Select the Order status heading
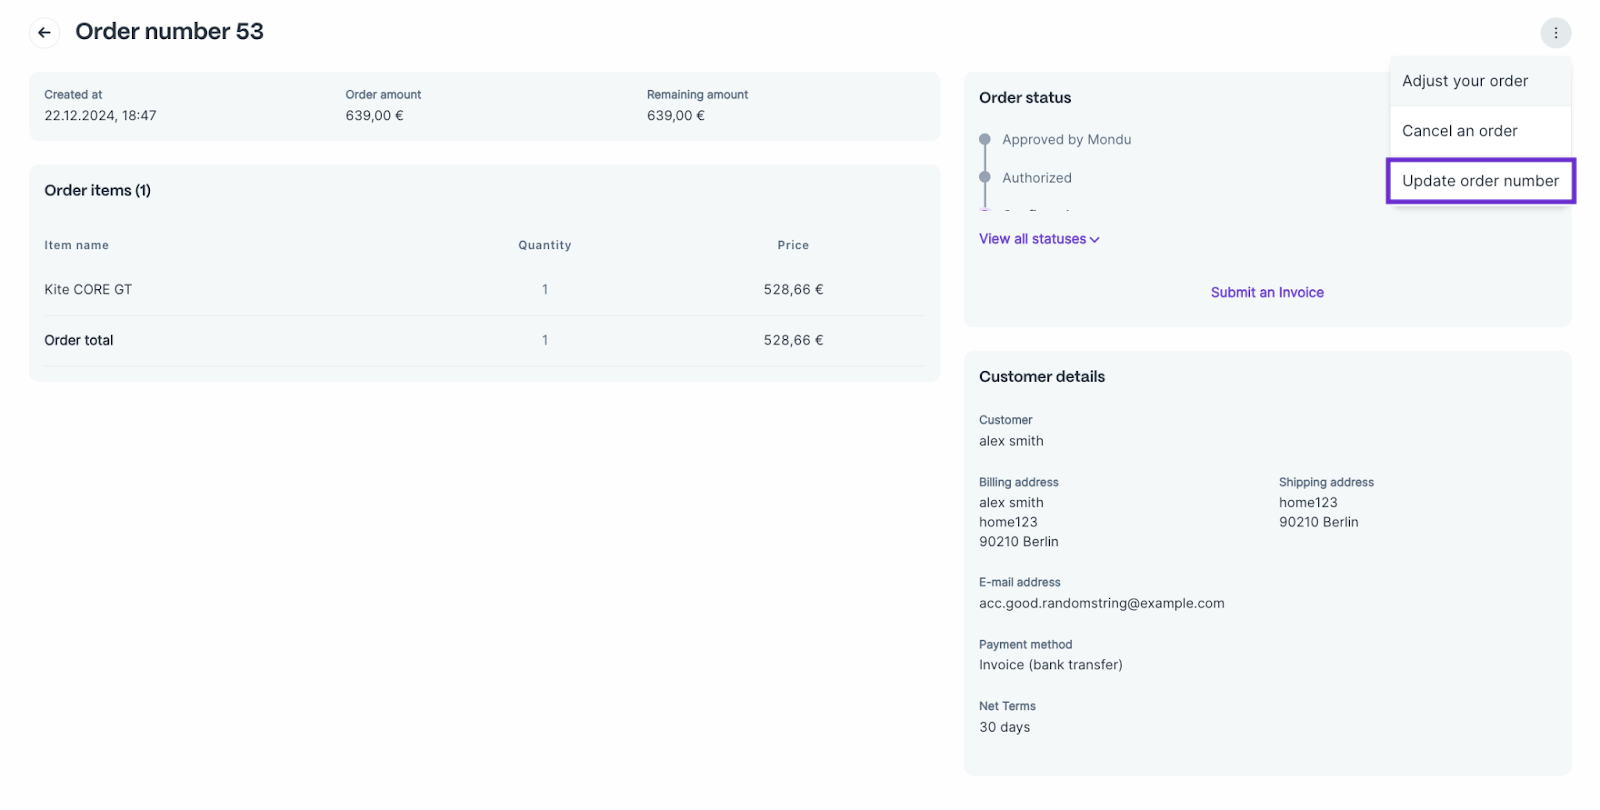The height and width of the screenshot is (810, 1600). click(x=1024, y=98)
